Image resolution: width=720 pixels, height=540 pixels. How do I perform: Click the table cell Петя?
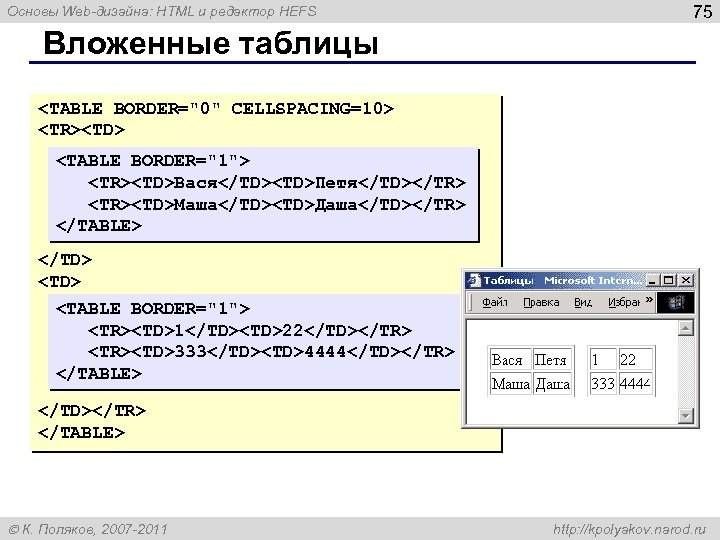[552, 359]
